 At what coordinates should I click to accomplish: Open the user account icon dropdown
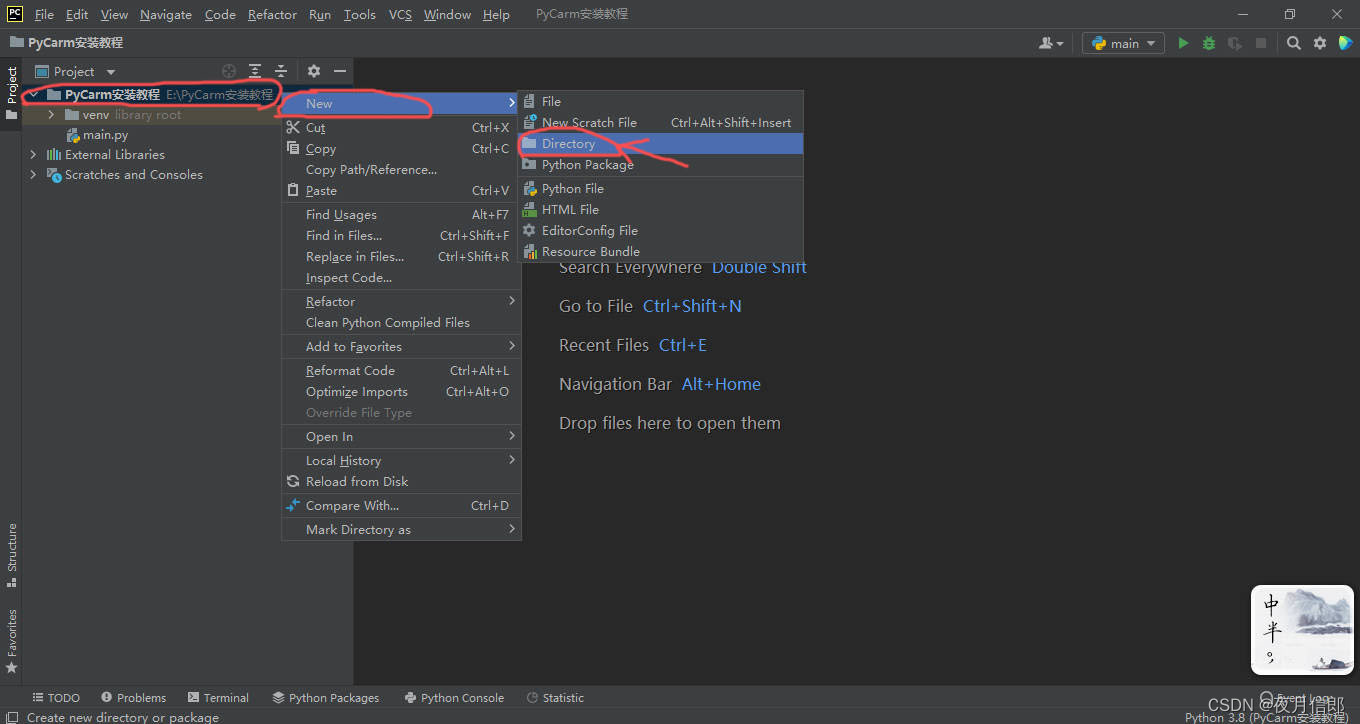1051,43
